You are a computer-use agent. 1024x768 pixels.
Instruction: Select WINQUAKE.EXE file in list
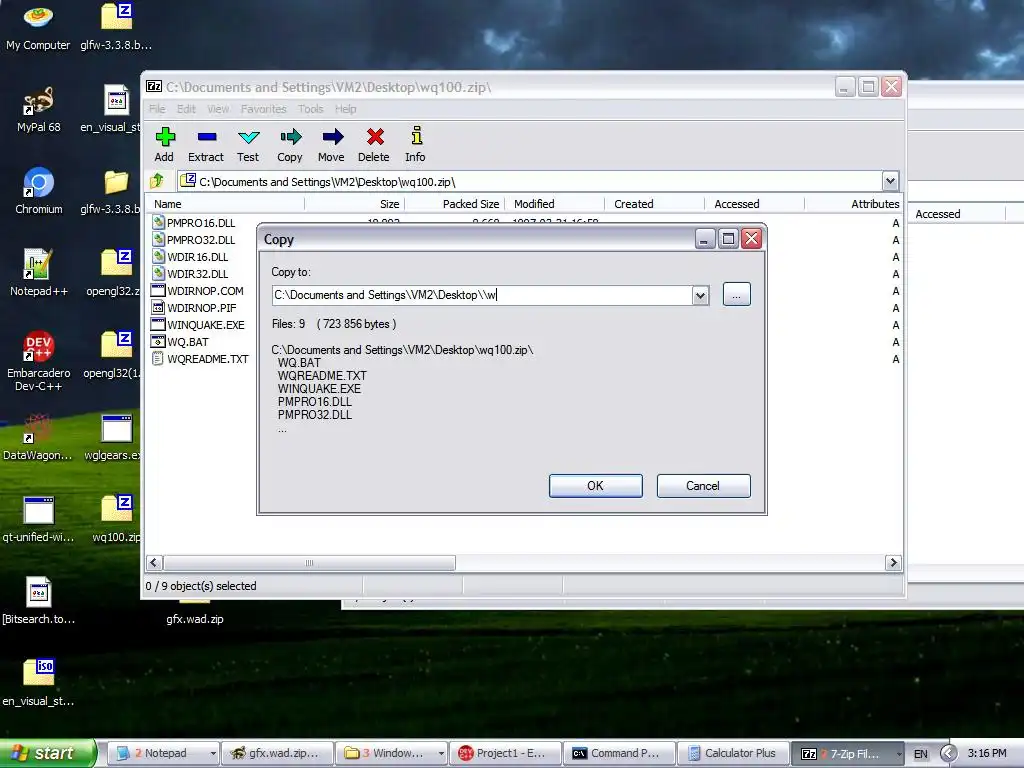click(198, 325)
